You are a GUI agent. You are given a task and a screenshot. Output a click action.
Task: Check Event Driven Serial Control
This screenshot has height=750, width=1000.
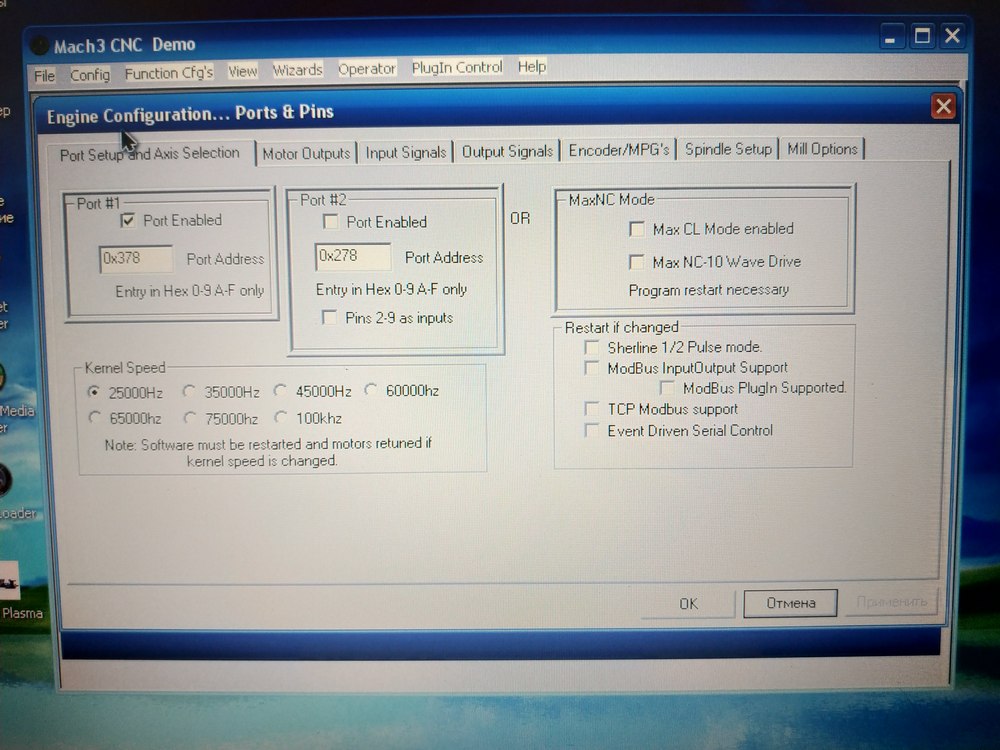[x=591, y=430]
